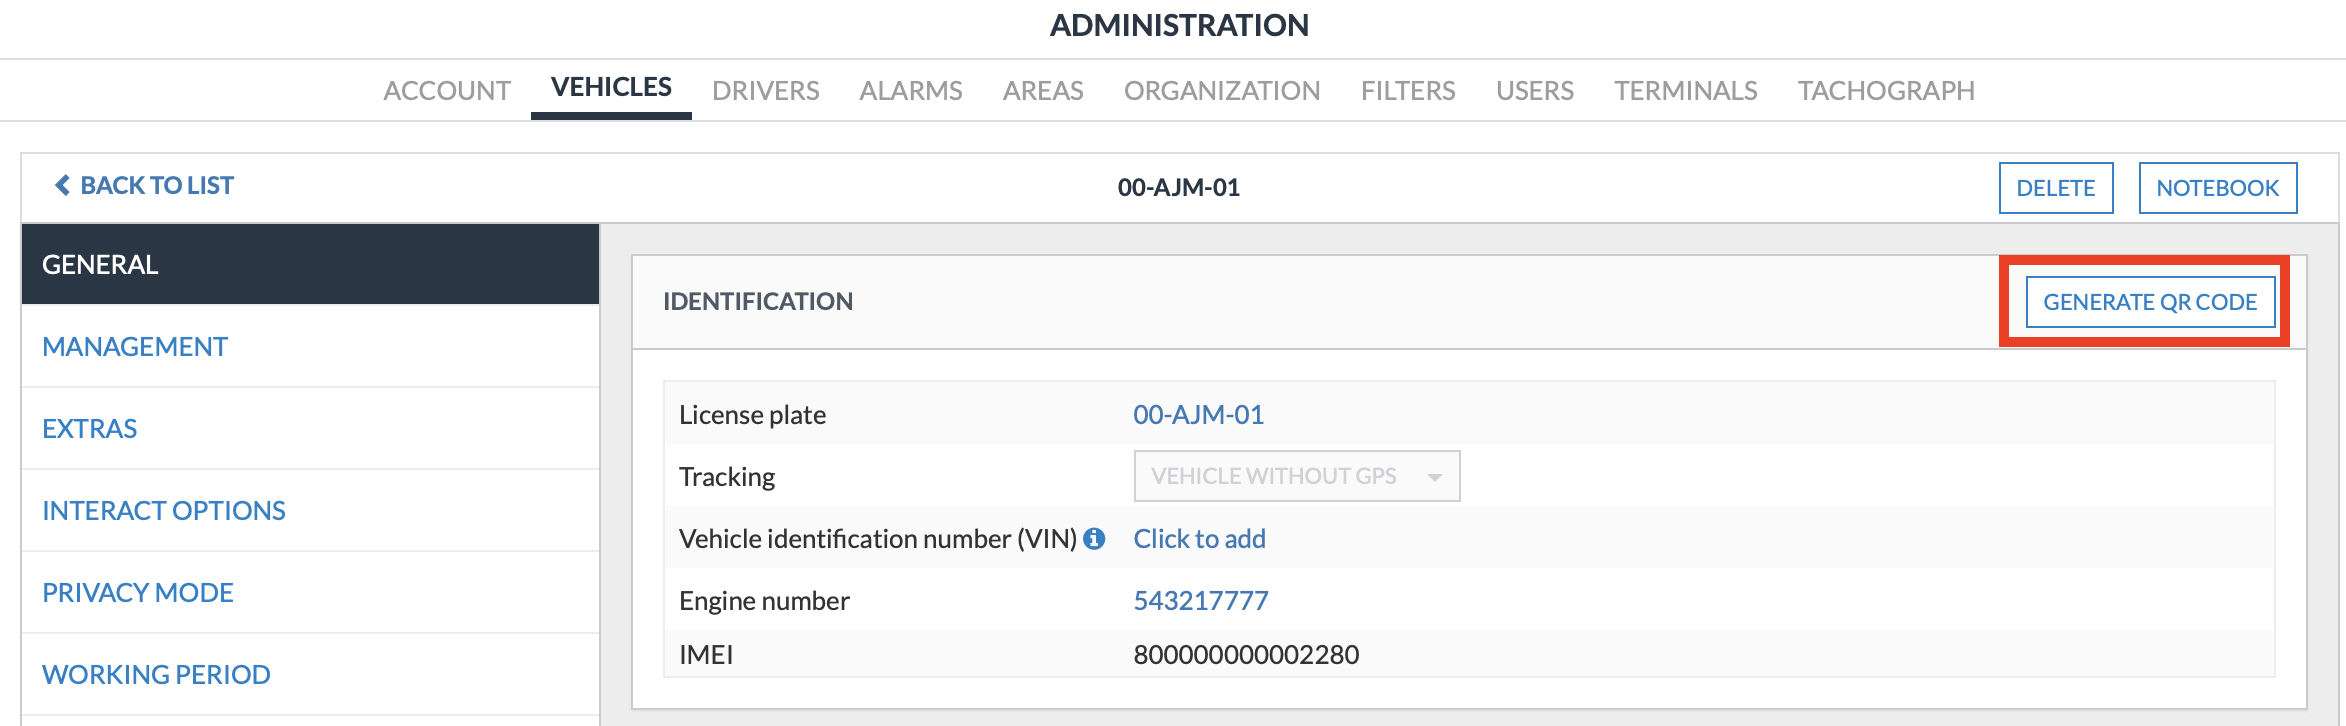Click the Generate QR Code button

2150,302
